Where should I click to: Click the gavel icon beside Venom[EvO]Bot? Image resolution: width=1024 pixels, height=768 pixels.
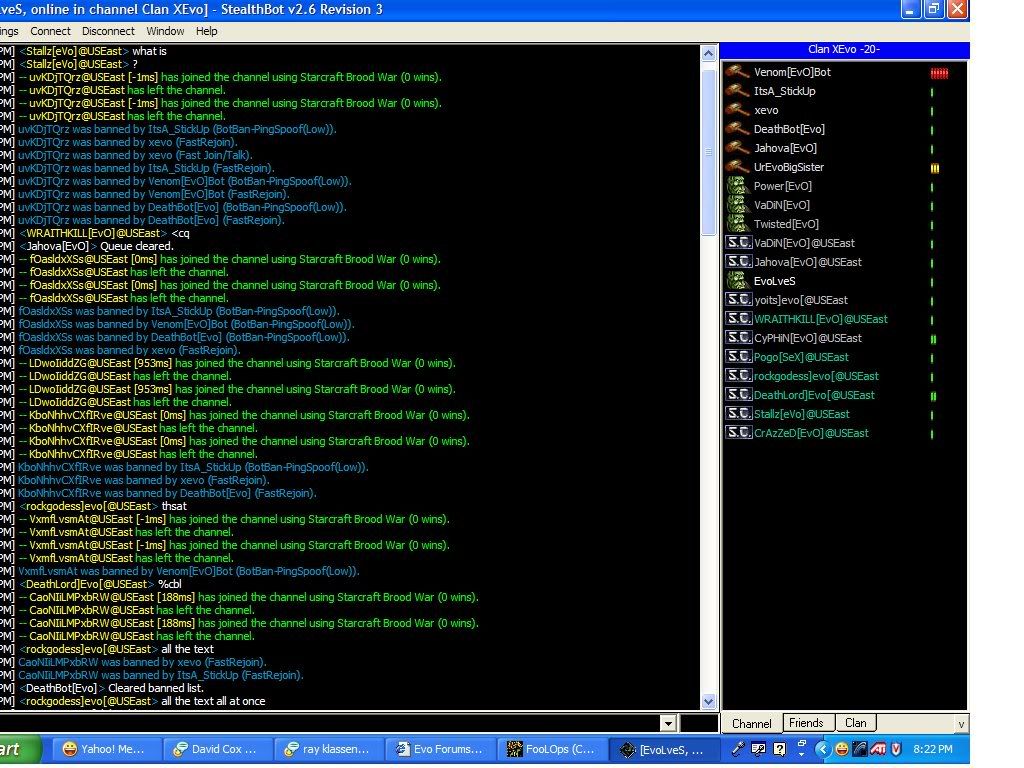pyautogui.click(x=738, y=72)
